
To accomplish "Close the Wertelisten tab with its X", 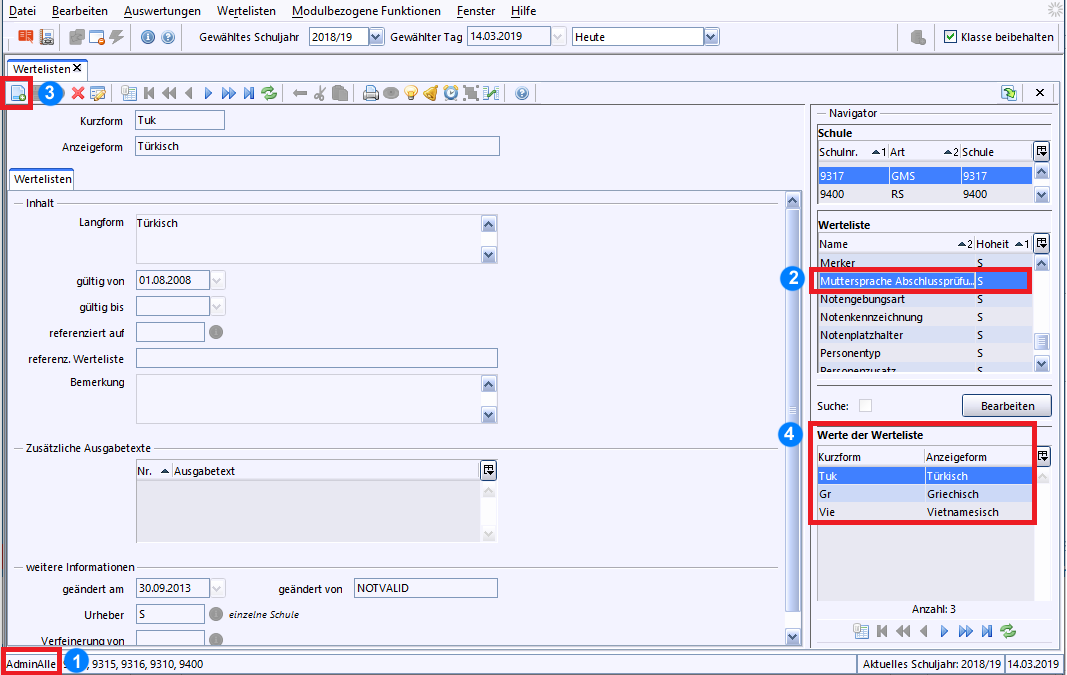I will click(x=78, y=68).
